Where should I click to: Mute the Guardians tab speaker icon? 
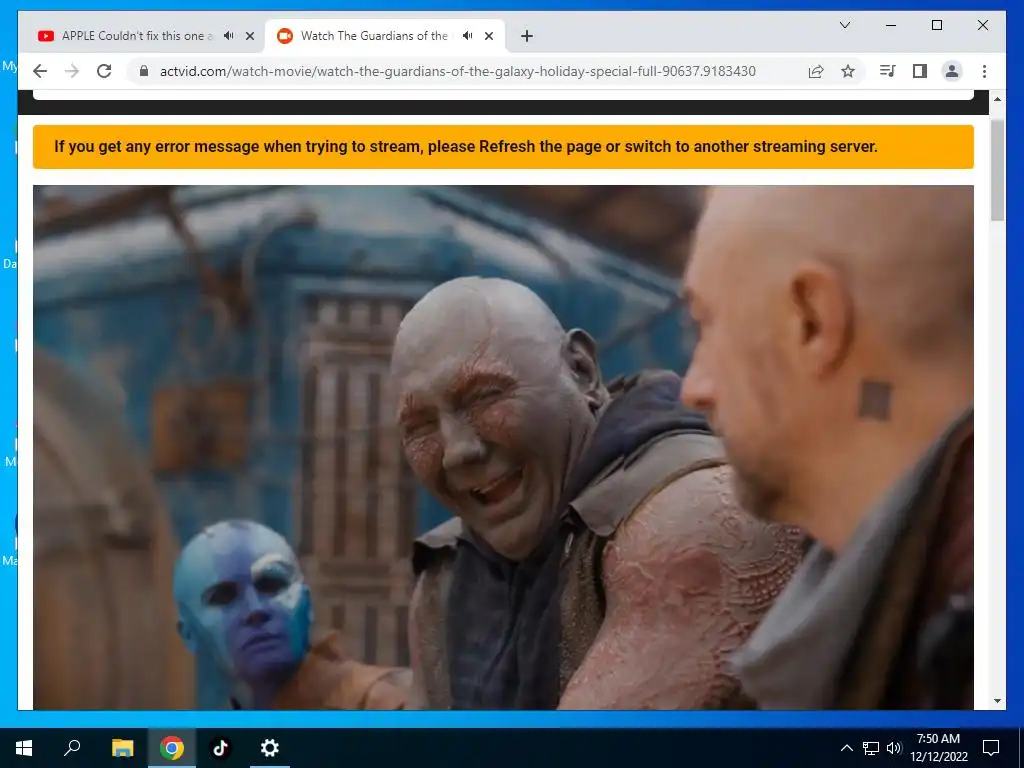click(468, 36)
